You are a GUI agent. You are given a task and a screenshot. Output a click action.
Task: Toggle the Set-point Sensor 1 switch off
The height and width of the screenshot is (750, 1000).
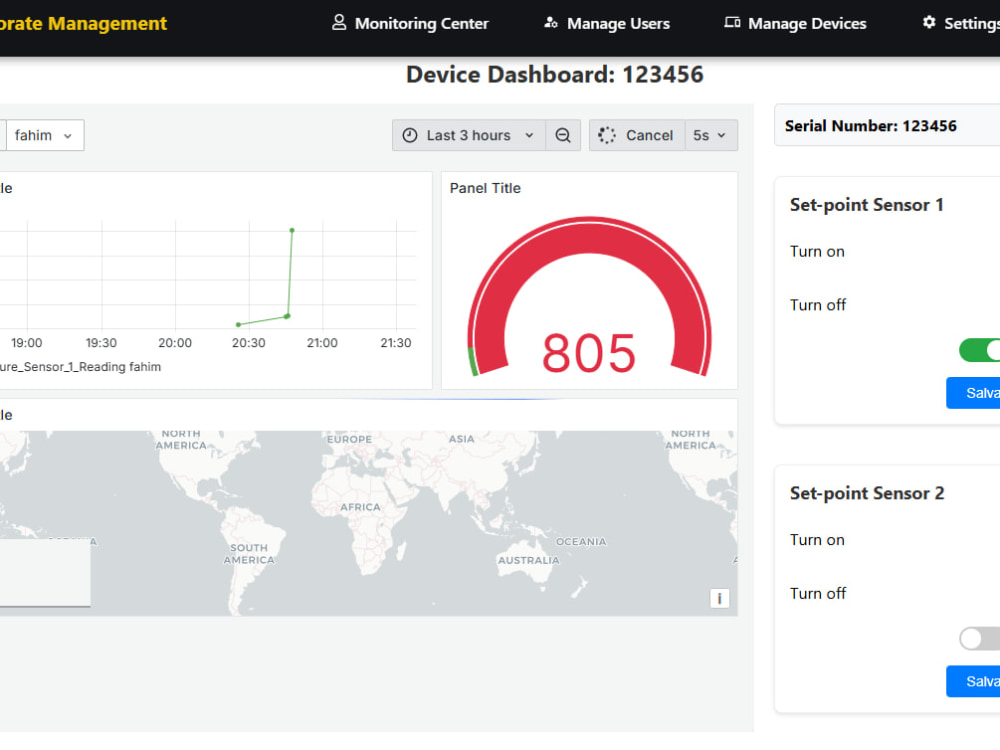pos(980,350)
